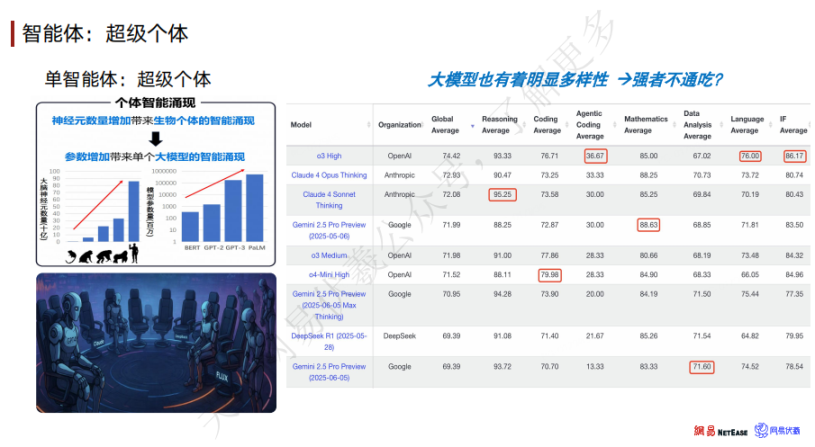Viewport: 815px width, 447px height.
Task: Open the Claude 4 Sonnet Thinking link
Action: point(329,200)
